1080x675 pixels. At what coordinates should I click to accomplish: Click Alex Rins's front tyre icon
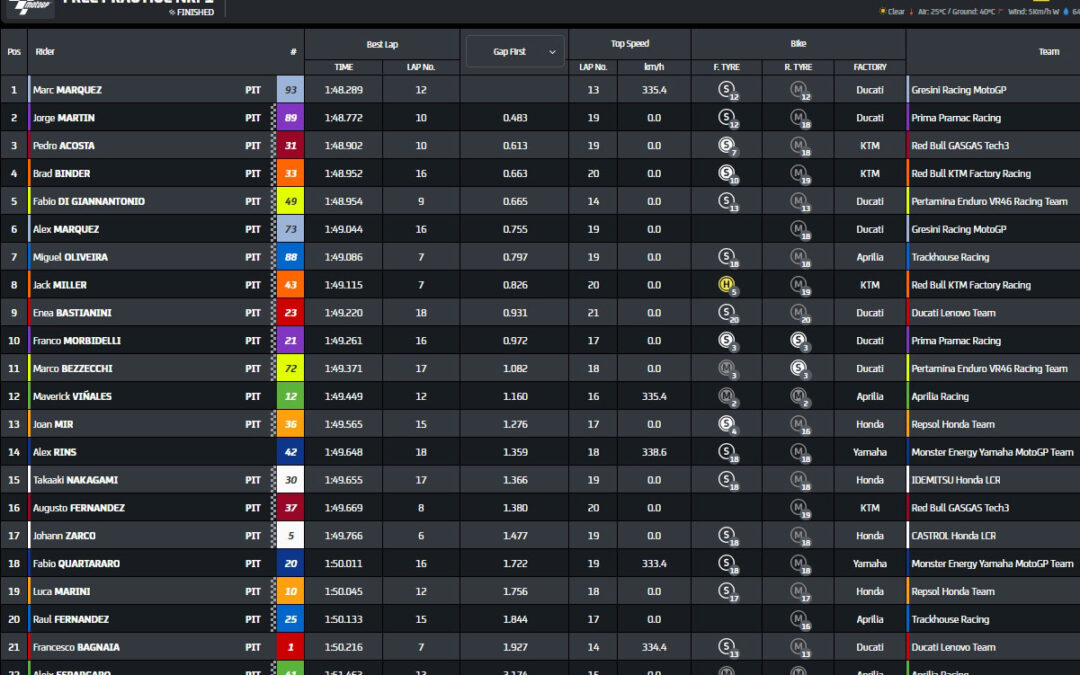[x=727, y=453]
